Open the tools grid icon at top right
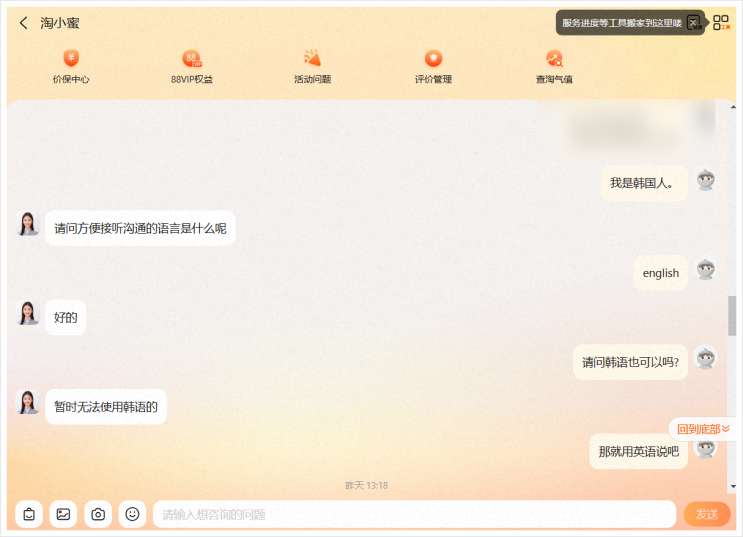Viewport: 743px width, 537px height. tap(721, 22)
